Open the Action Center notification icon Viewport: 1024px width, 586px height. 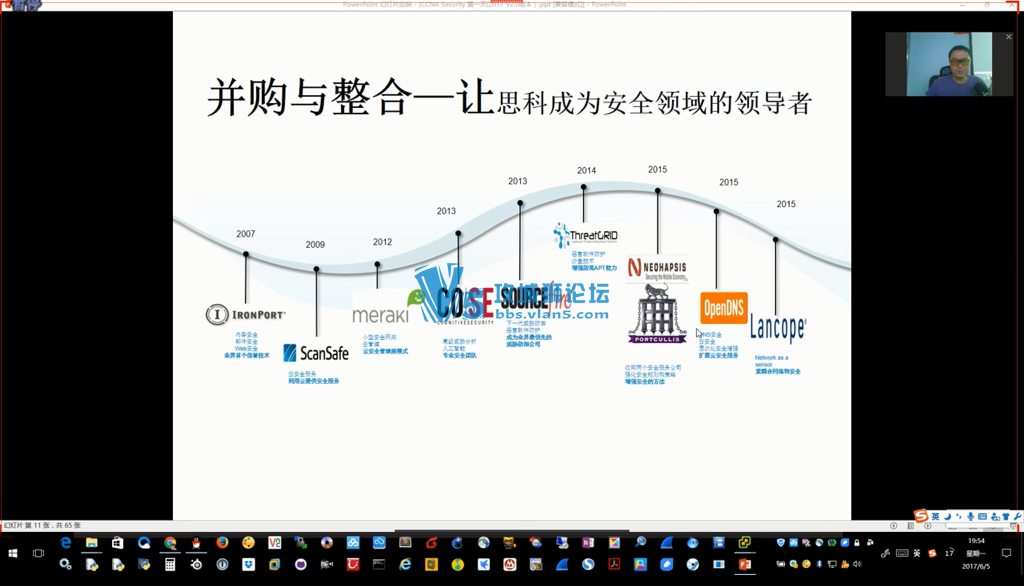tap(1006, 553)
